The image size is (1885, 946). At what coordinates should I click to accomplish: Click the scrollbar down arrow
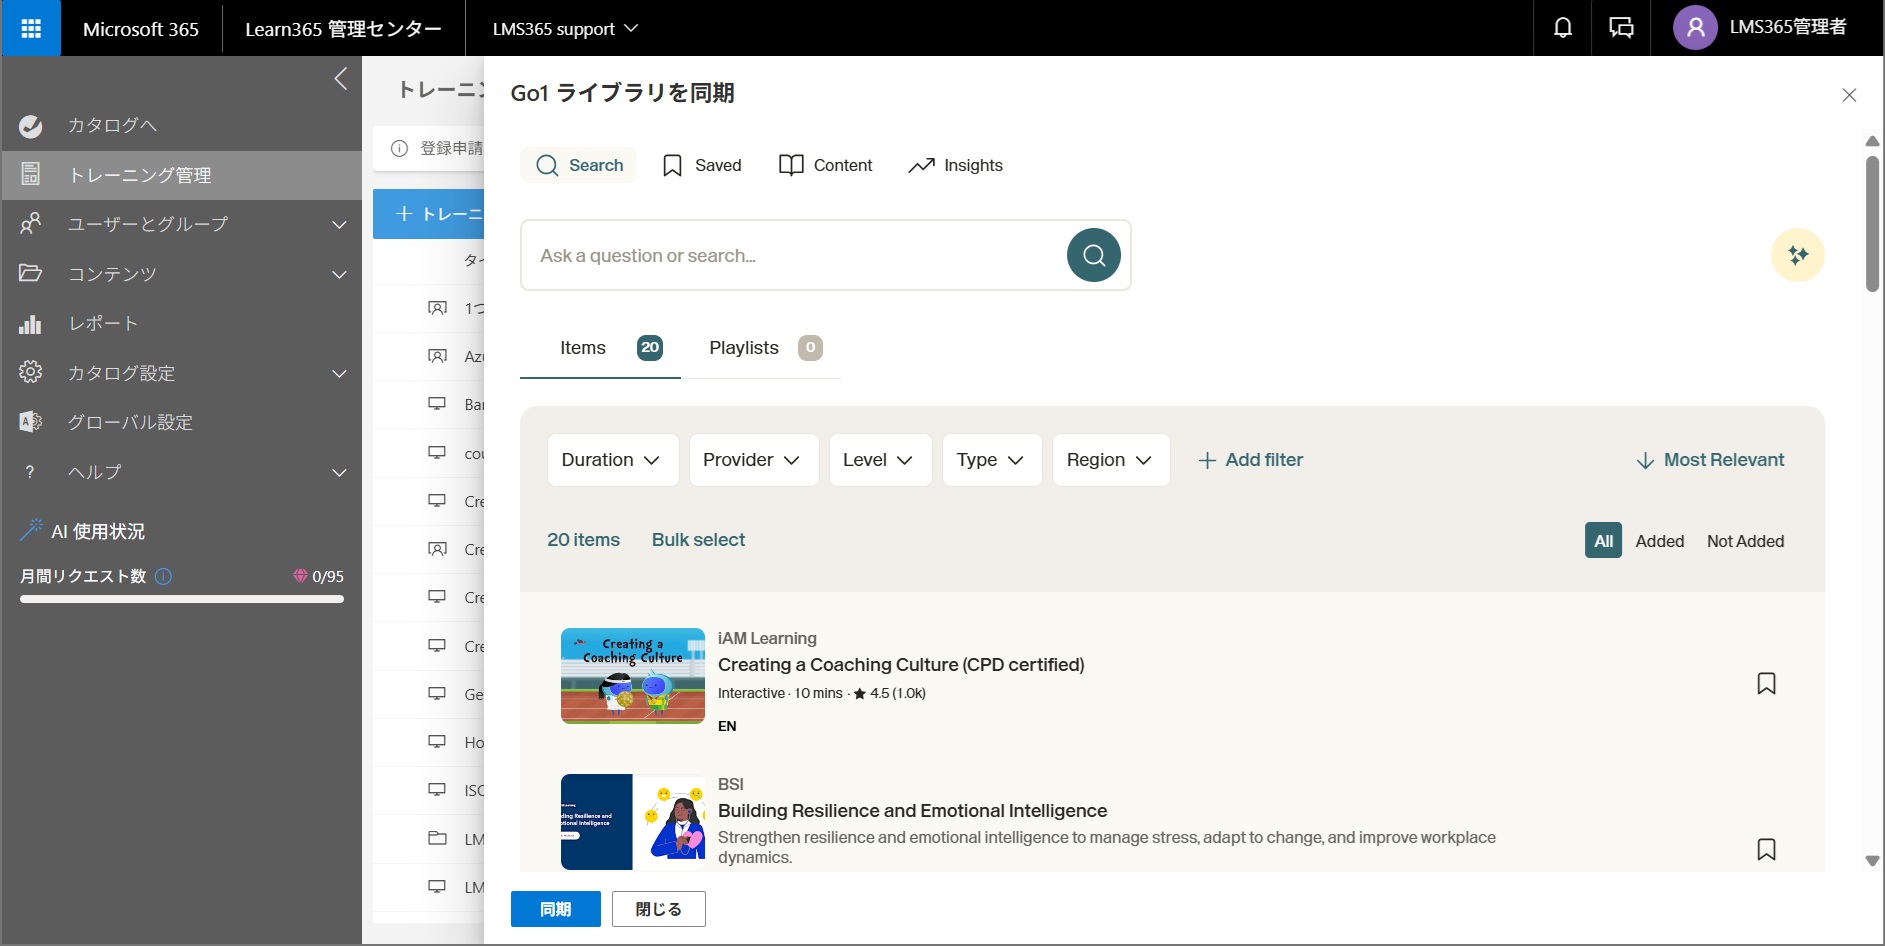coord(1872,861)
